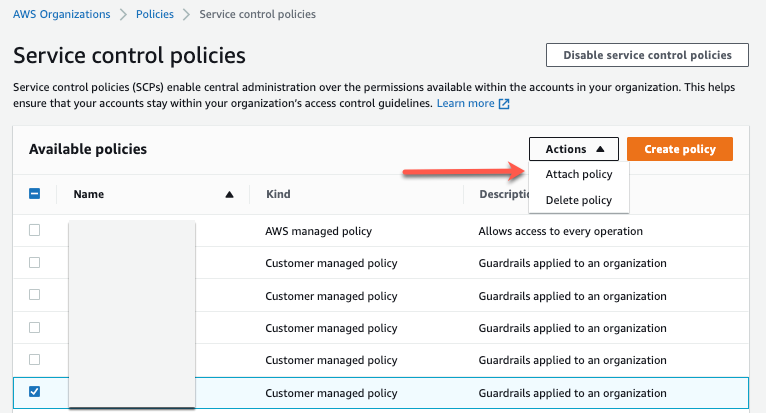766x413 pixels.
Task: Click the breadcrumb chevron after AWS Organizations
Action: 124,15
